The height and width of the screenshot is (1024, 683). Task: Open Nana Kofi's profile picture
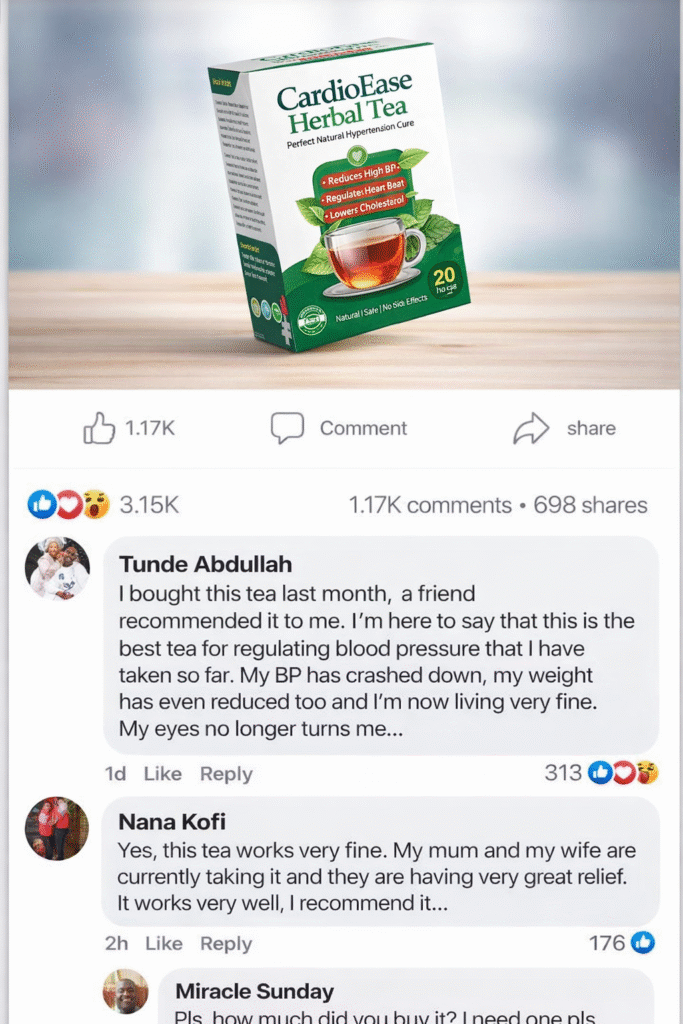coord(57,829)
